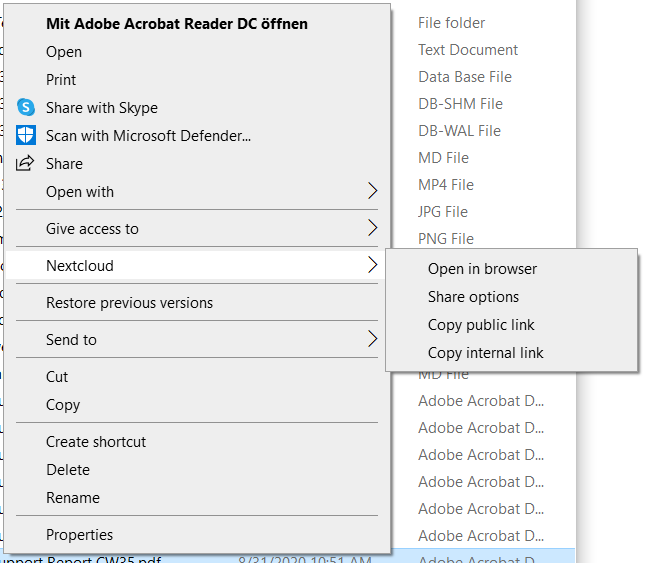The height and width of the screenshot is (563, 658).
Task: Click the Nextcloud submenu arrow
Action: (372, 266)
